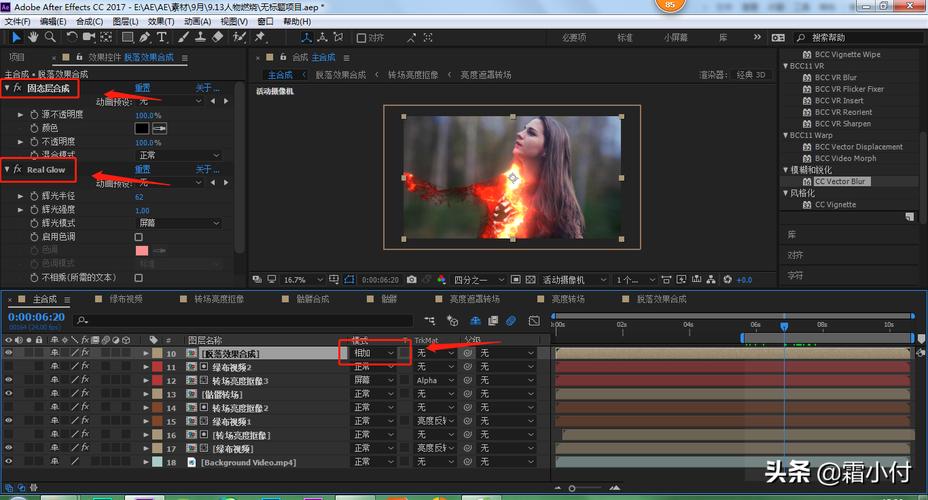Screen dimensions: 928x500
Task: Open the composition flowchart icon
Action: coord(711,280)
